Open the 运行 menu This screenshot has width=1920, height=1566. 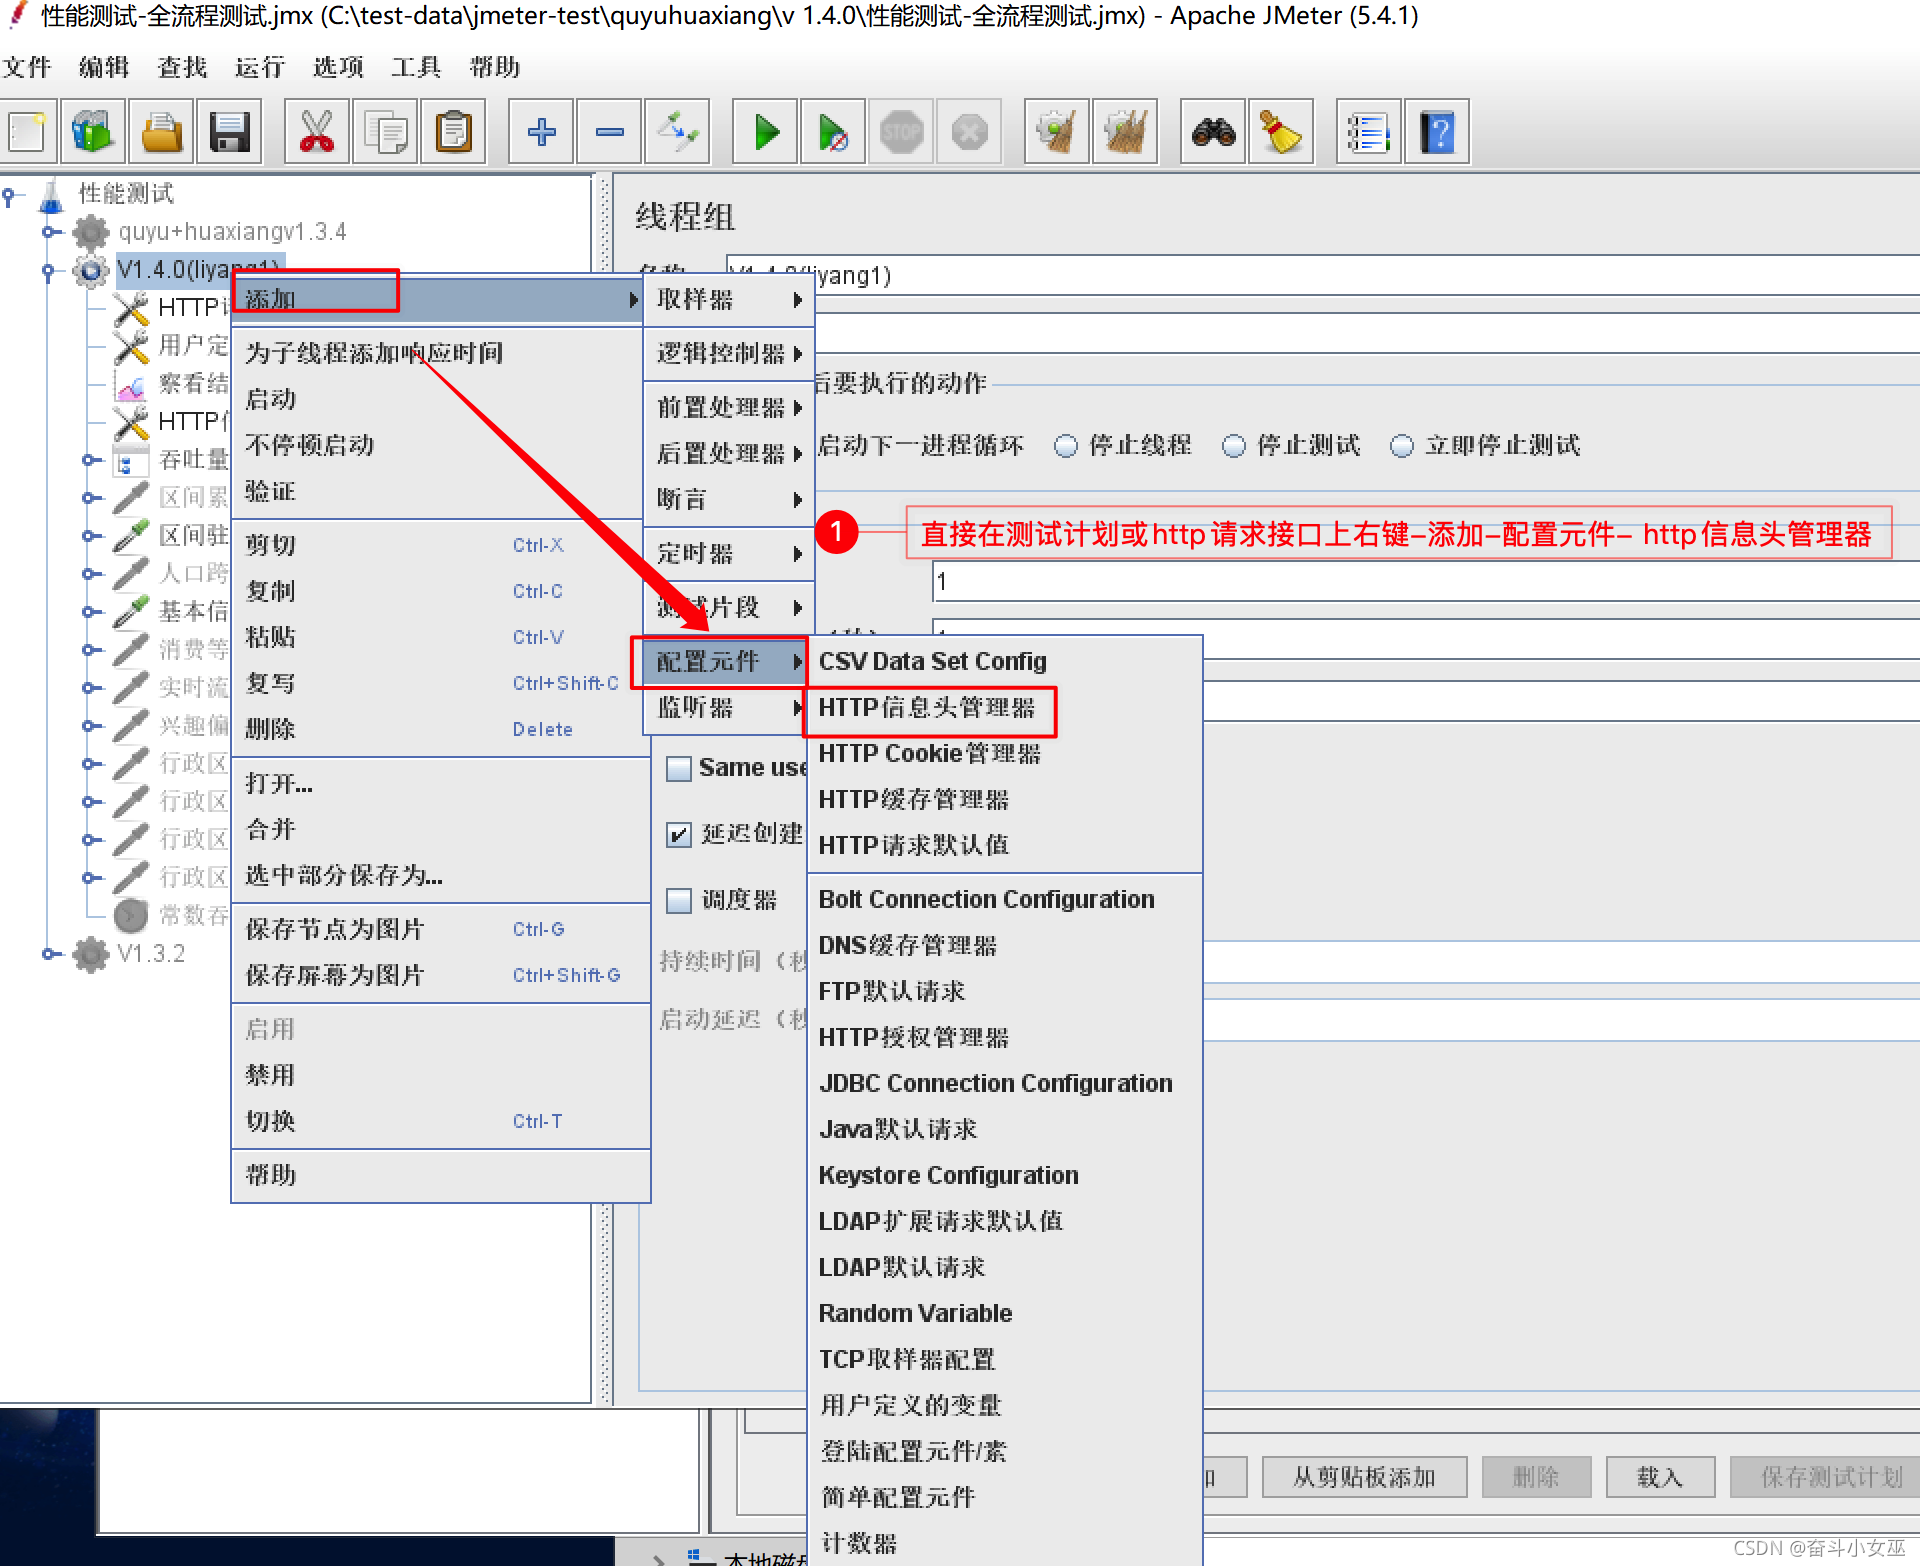(260, 67)
